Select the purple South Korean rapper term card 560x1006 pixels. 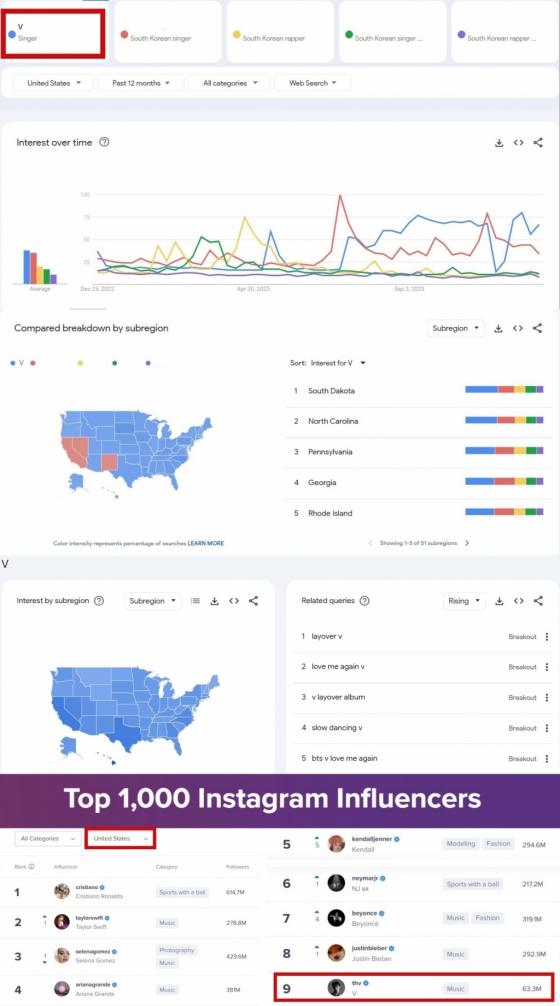click(504, 31)
